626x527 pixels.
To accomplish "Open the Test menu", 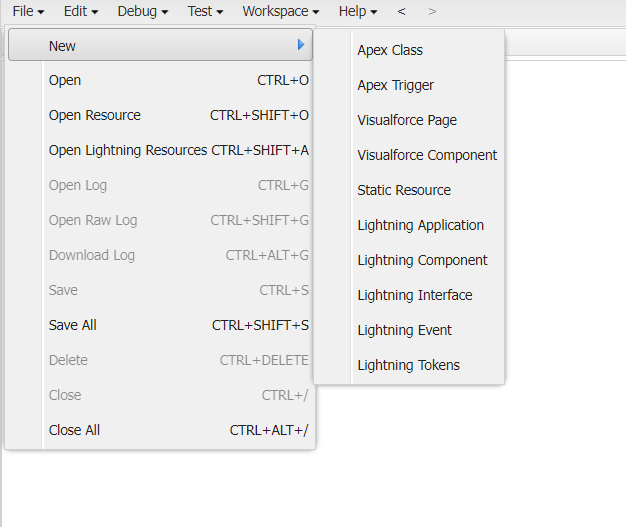I will (x=205, y=11).
